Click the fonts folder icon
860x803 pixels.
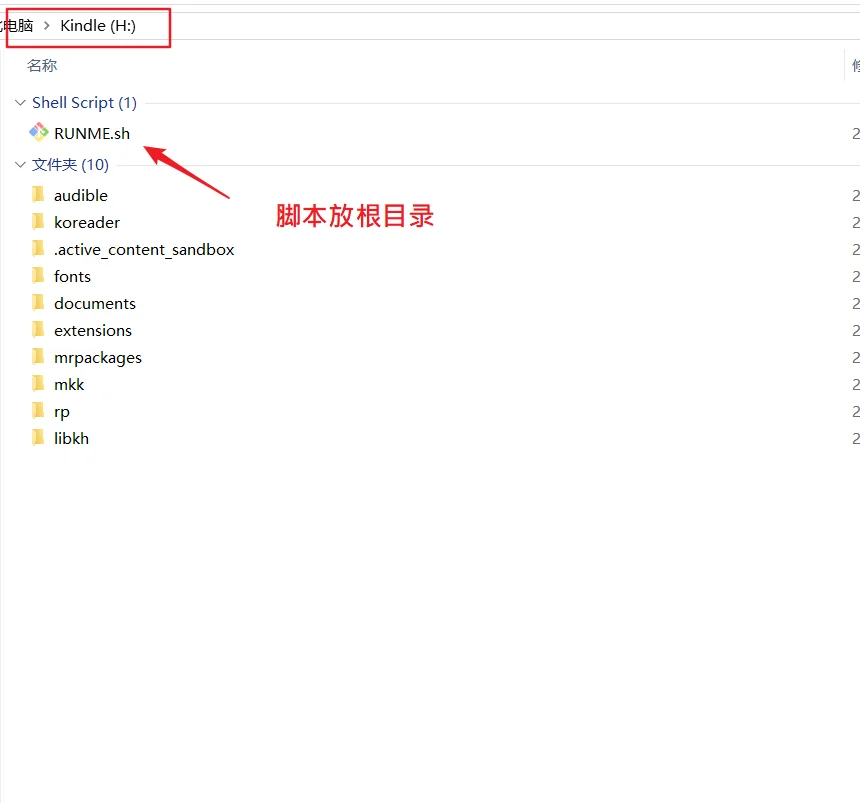click(38, 275)
